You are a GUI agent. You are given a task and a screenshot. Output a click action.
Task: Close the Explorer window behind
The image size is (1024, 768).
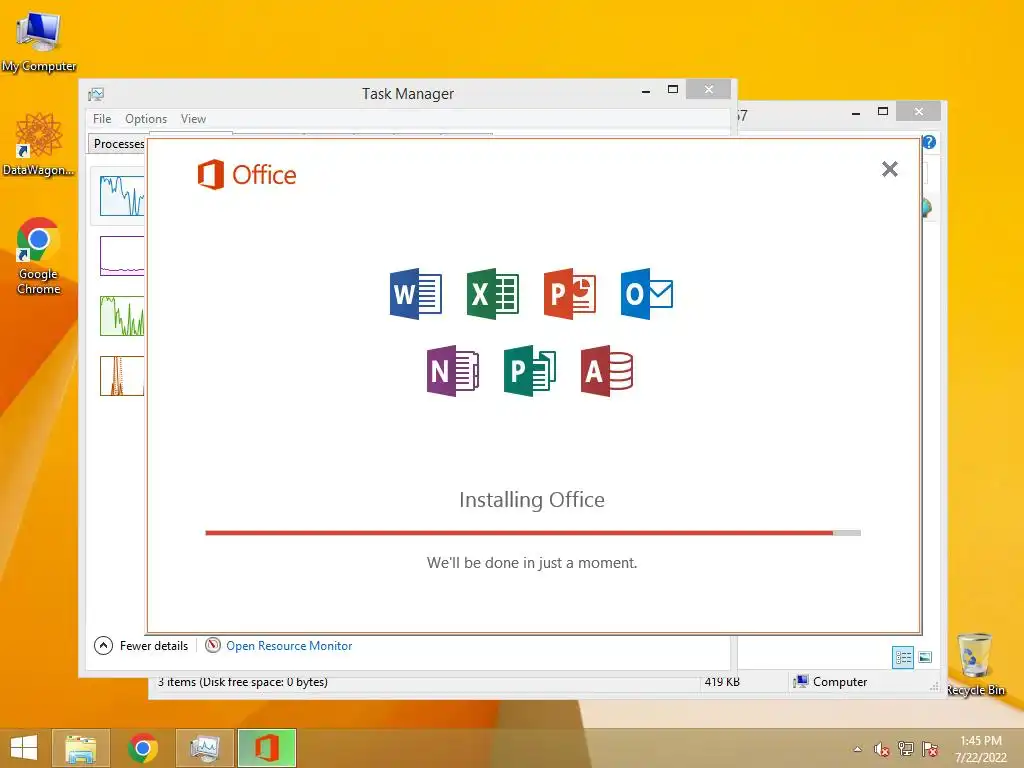(x=919, y=112)
